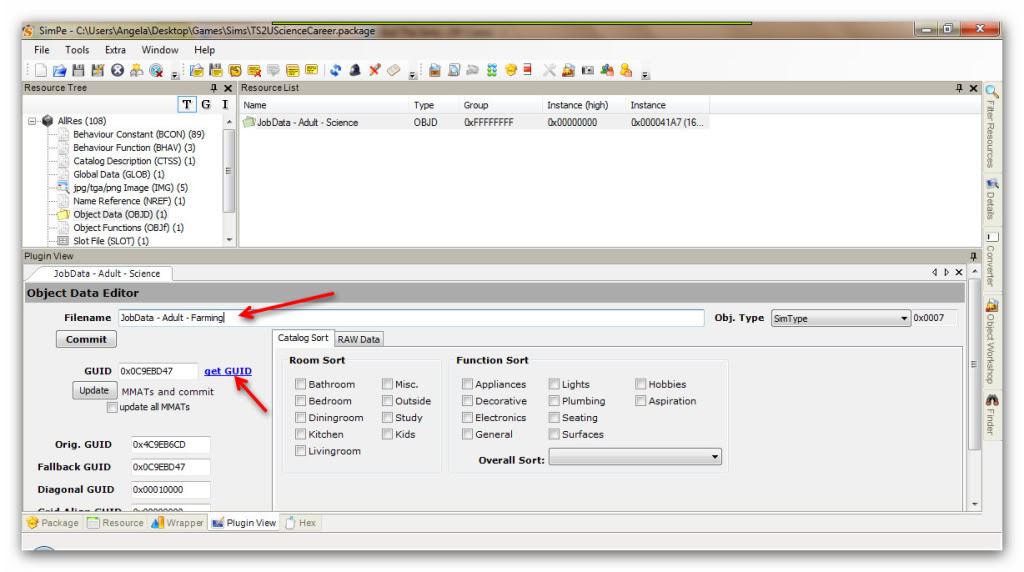1024x572 pixels.
Task: Switch Resource Tree to G view
Action: pos(206,104)
